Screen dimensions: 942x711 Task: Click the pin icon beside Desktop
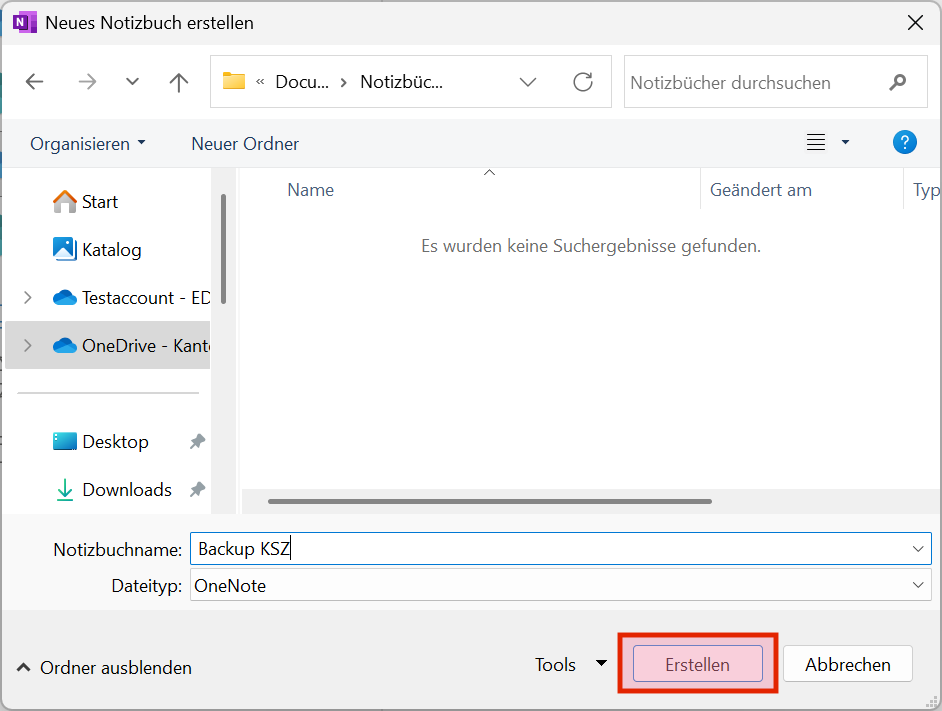197,442
